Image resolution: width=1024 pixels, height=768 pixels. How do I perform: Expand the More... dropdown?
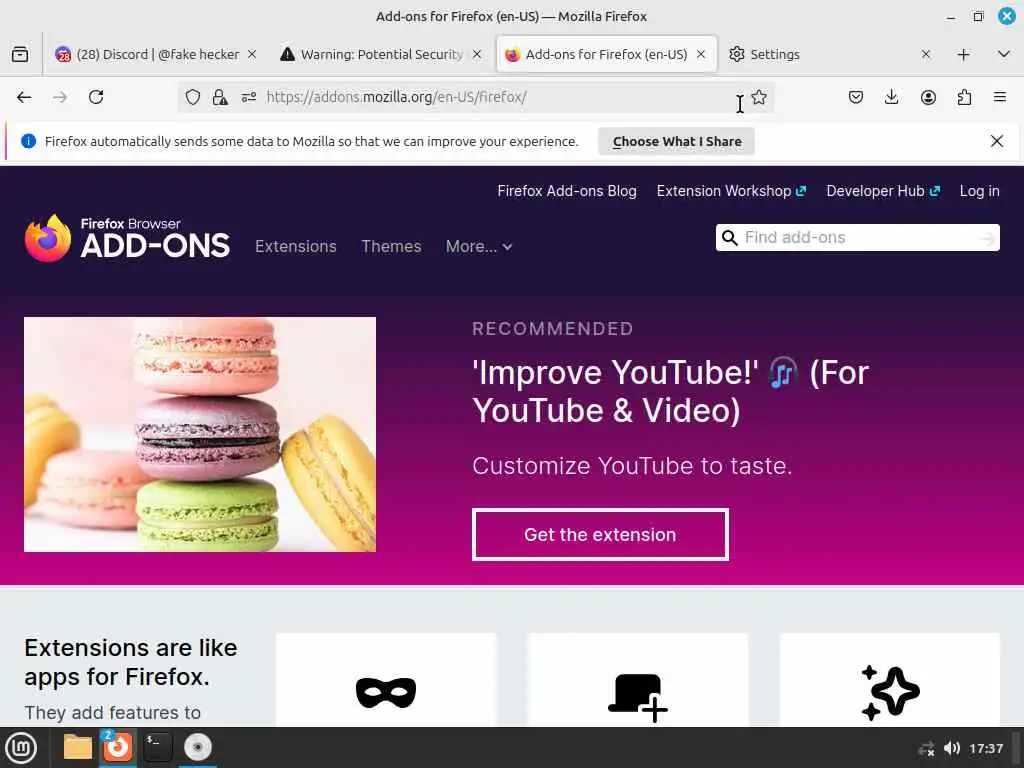tap(479, 246)
